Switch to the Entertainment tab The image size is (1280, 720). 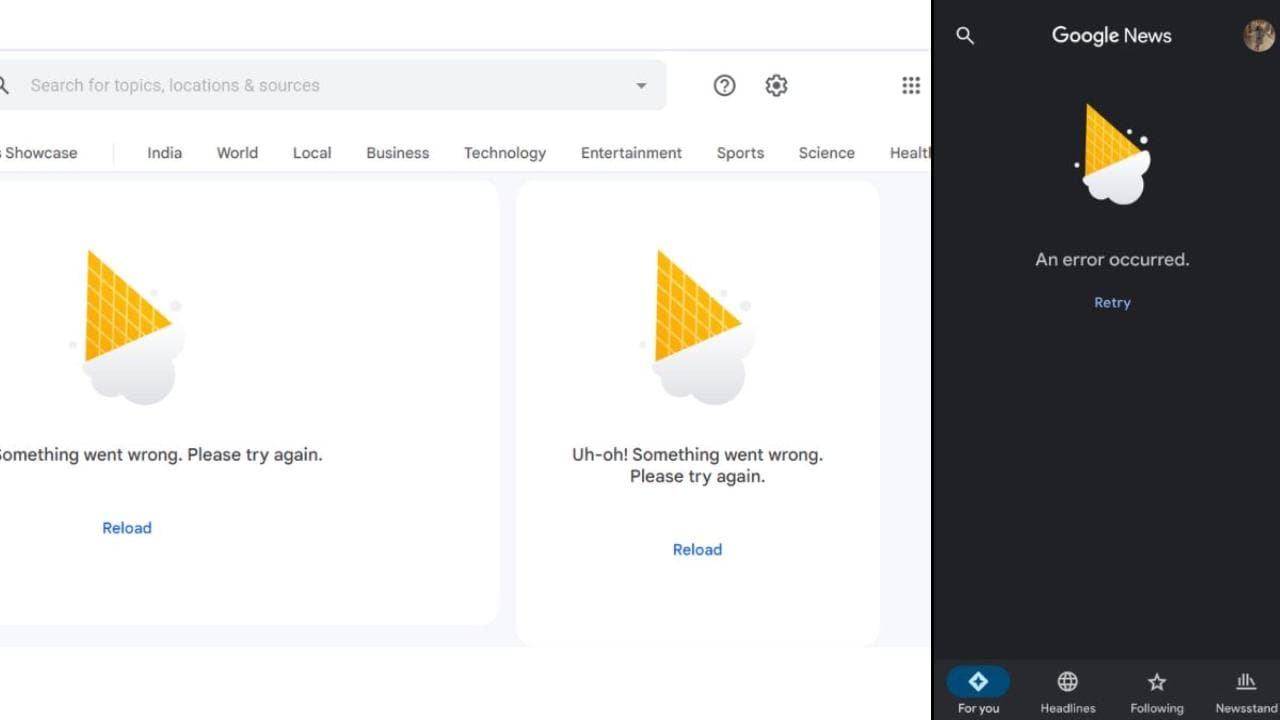tap(631, 153)
